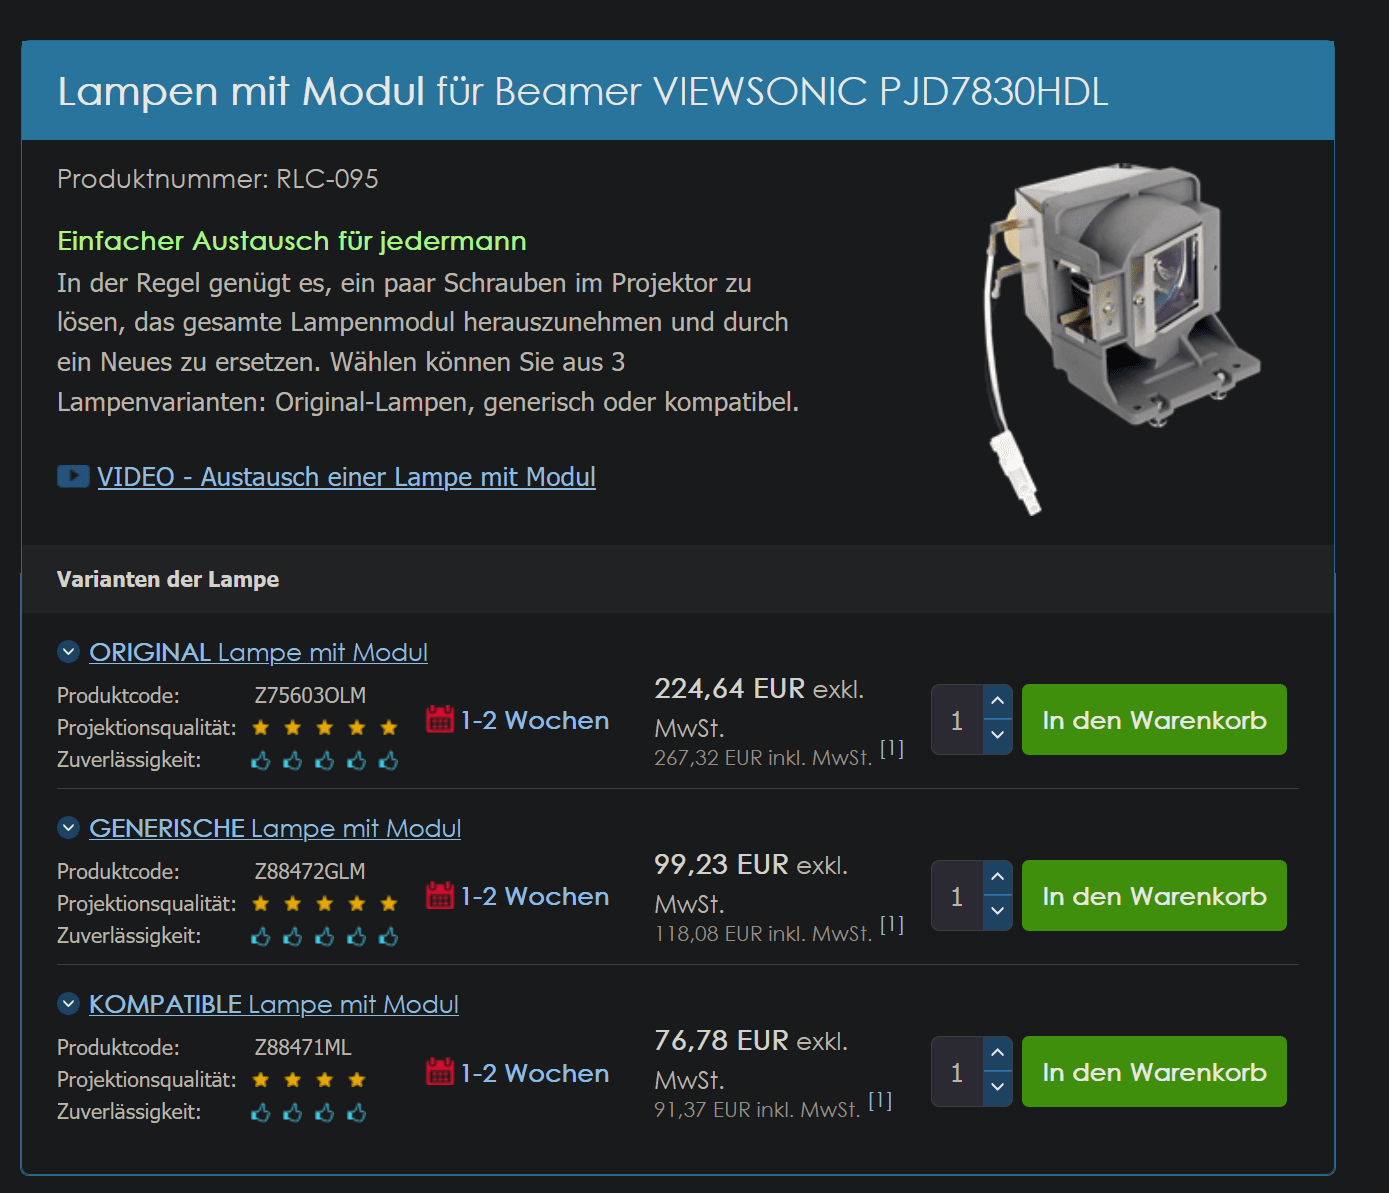This screenshot has height=1193, width=1389.
Task: Click the video play icon beside the VIDEO link
Action: [73, 476]
